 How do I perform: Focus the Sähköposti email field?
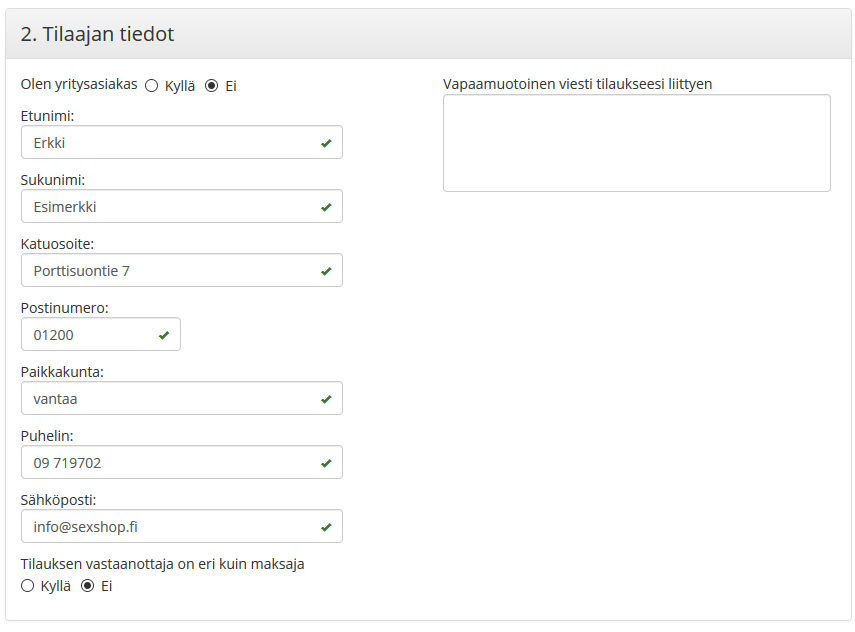click(170, 527)
